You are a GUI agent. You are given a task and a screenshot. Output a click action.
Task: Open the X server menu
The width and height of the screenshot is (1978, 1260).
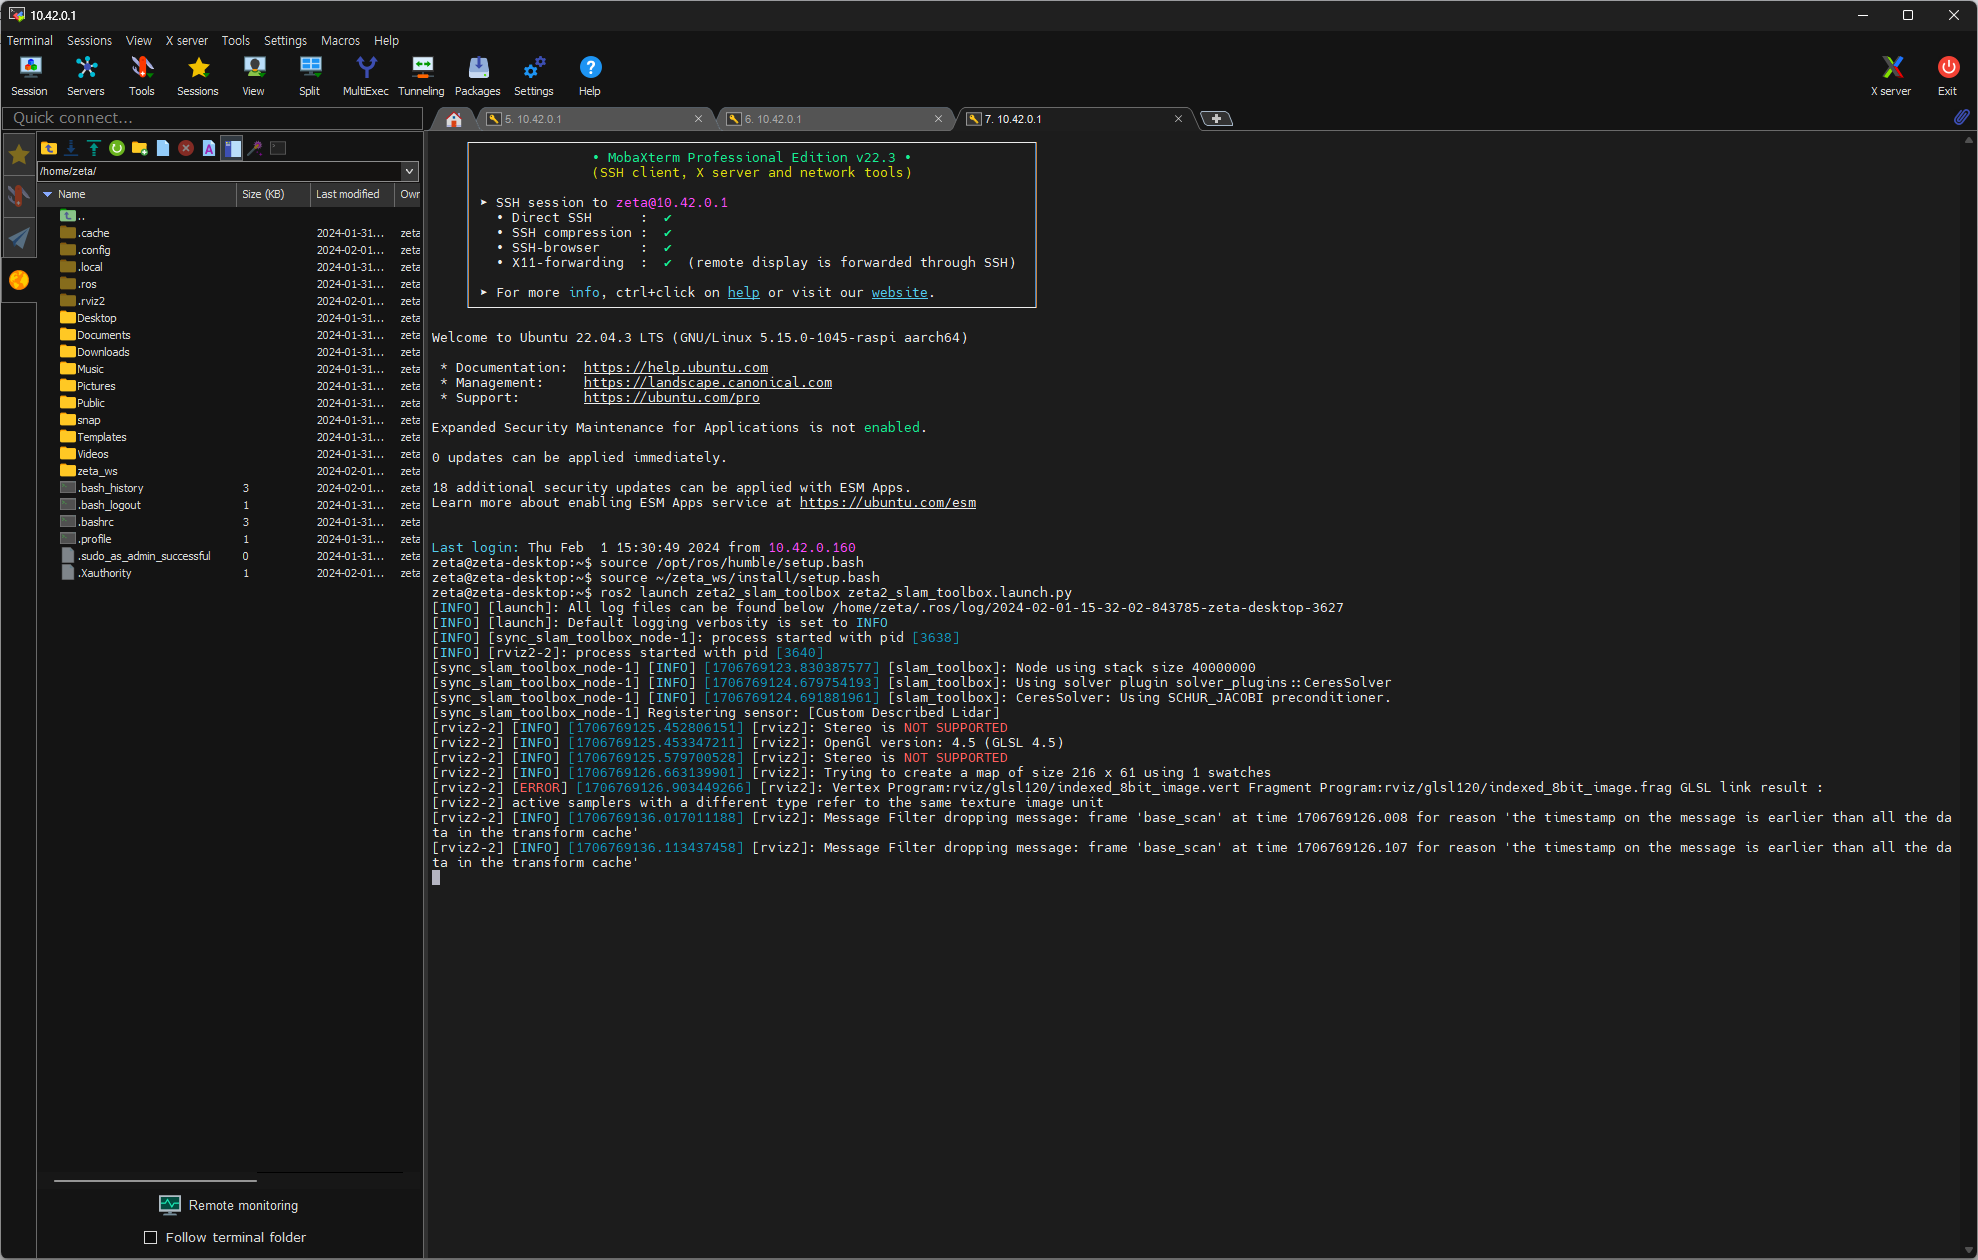coord(187,40)
